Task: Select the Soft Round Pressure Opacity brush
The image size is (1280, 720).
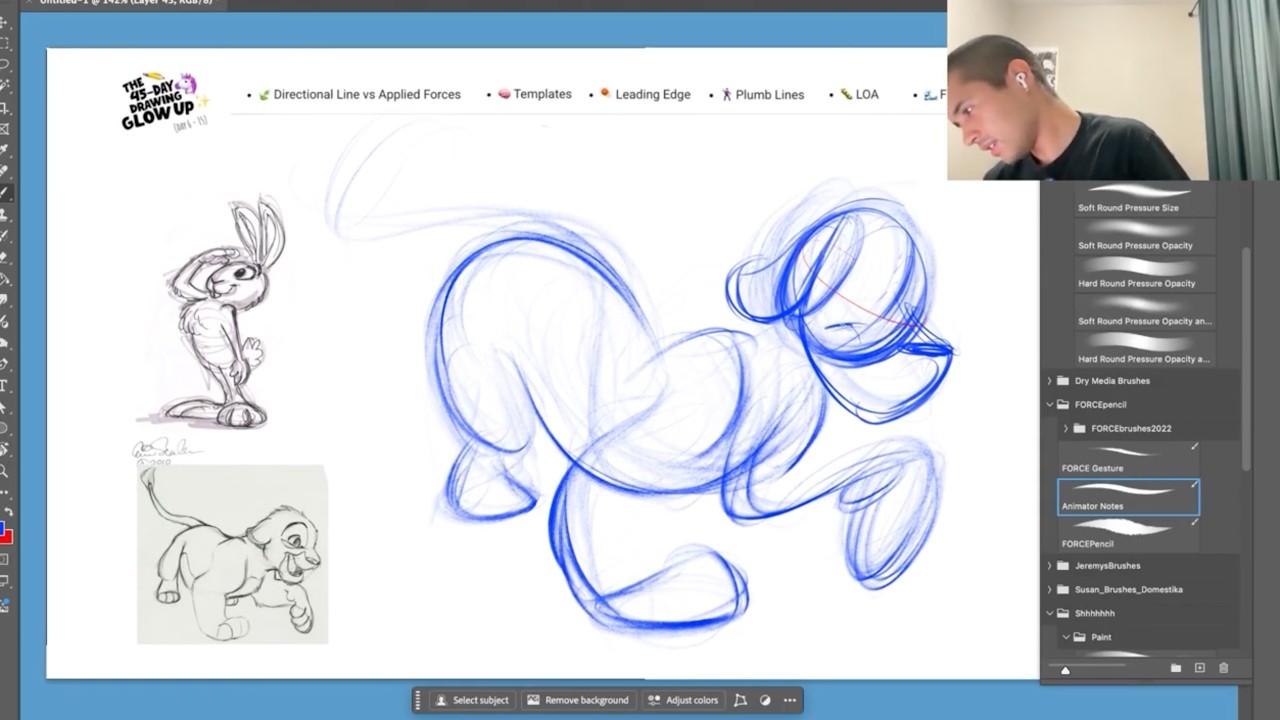Action: (x=1144, y=236)
